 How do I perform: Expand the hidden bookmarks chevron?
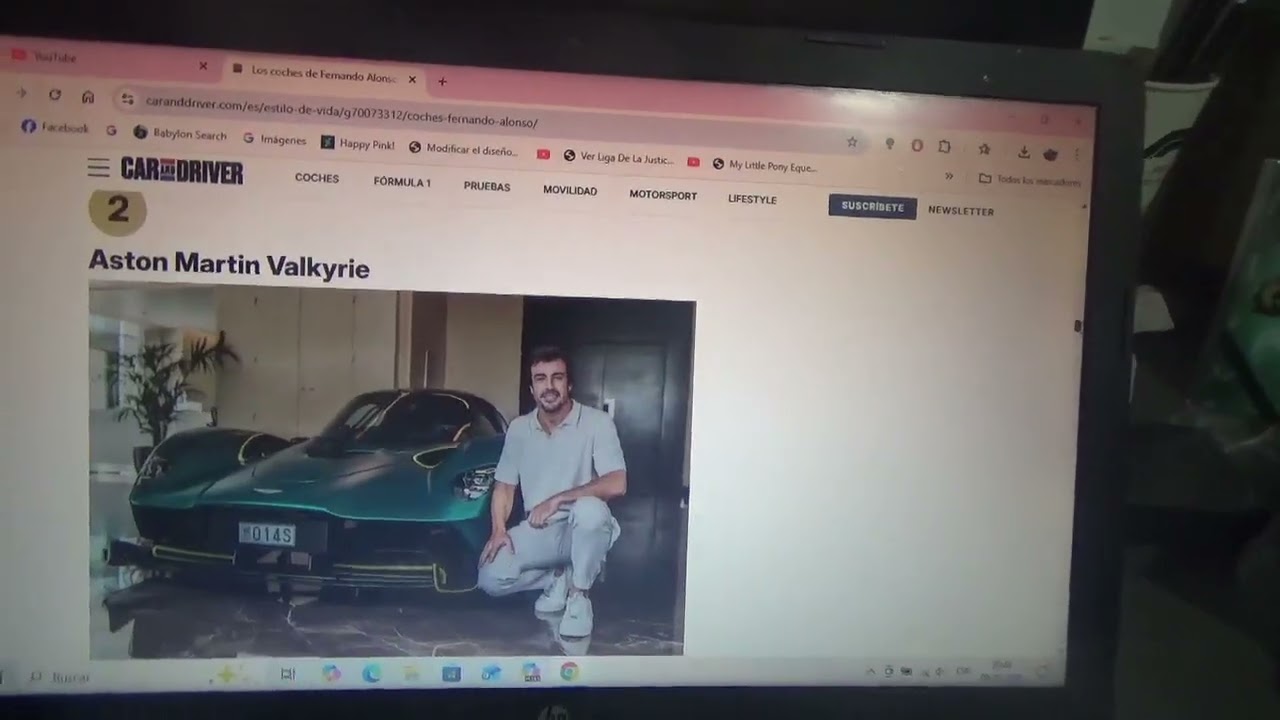[949, 176]
